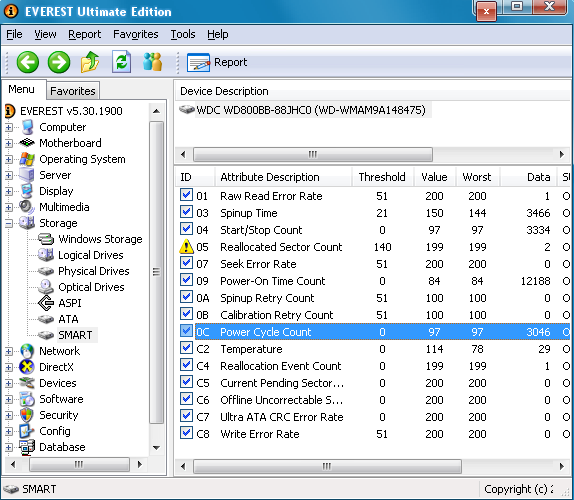
Task: Select Physical Drives in the tree
Action: pyautogui.click(x=94, y=271)
